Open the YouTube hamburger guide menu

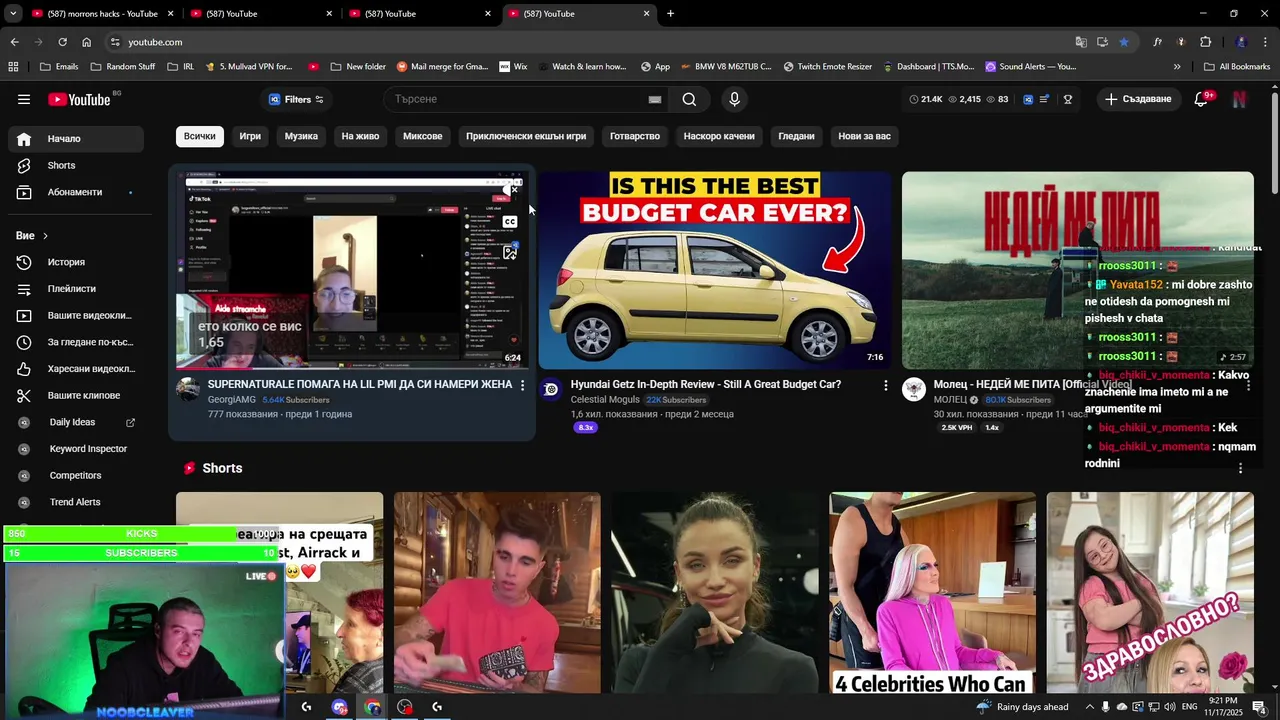(x=24, y=99)
